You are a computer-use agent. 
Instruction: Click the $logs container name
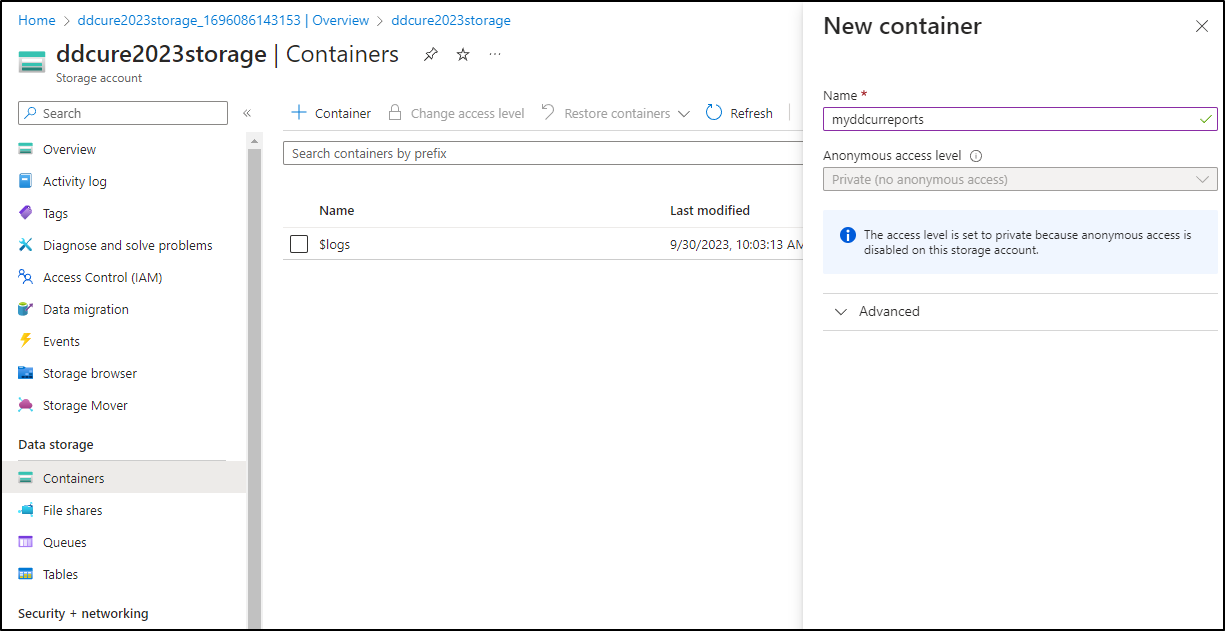pyautogui.click(x=335, y=244)
